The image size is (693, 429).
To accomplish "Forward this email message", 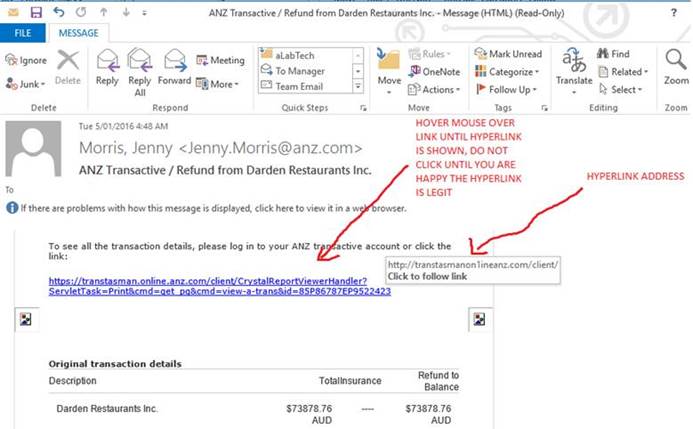I will coord(174,67).
